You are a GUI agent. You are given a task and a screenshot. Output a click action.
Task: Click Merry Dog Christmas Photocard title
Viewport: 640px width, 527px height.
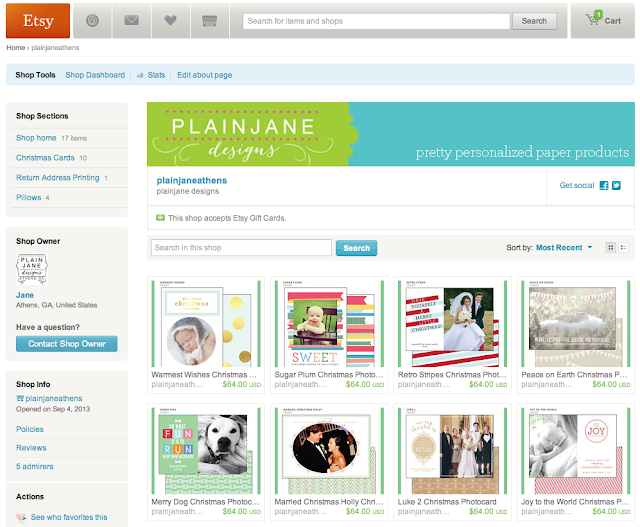pos(205,502)
